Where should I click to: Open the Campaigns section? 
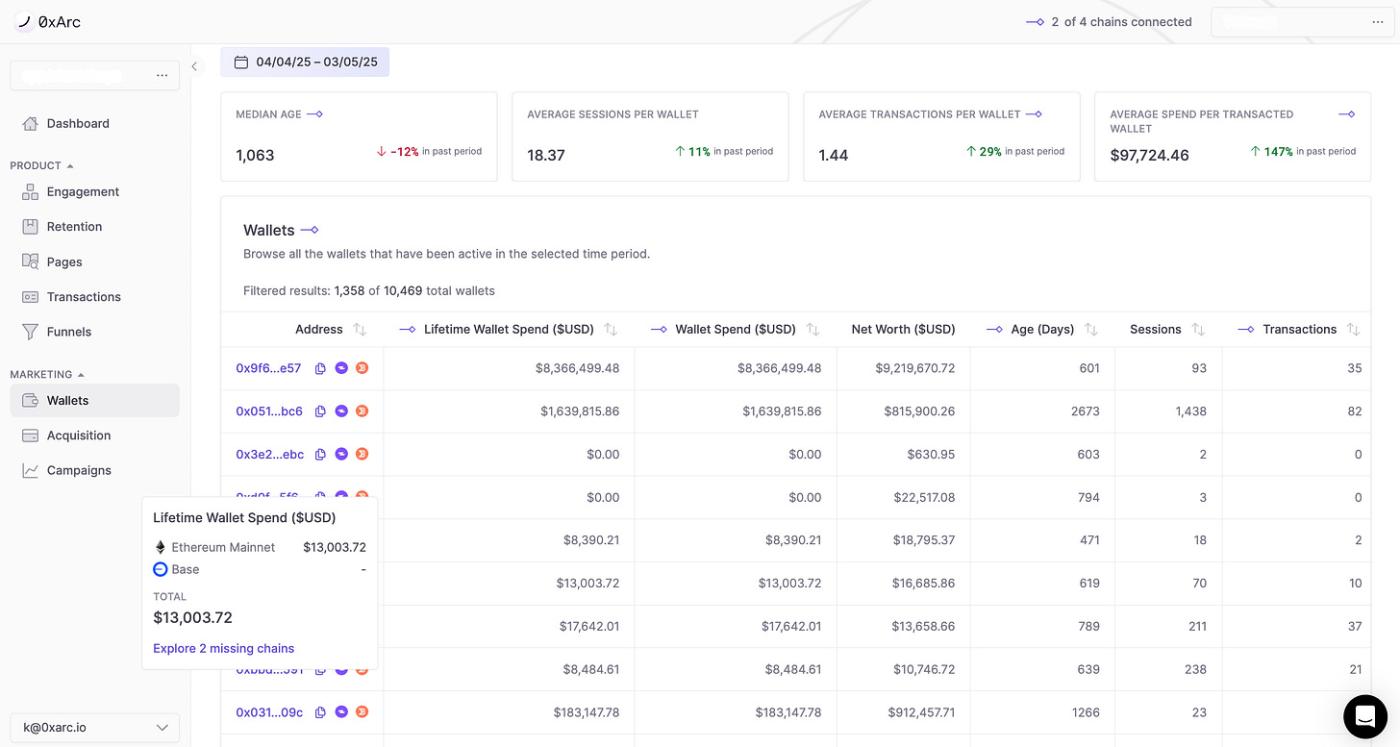coord(78,471)
